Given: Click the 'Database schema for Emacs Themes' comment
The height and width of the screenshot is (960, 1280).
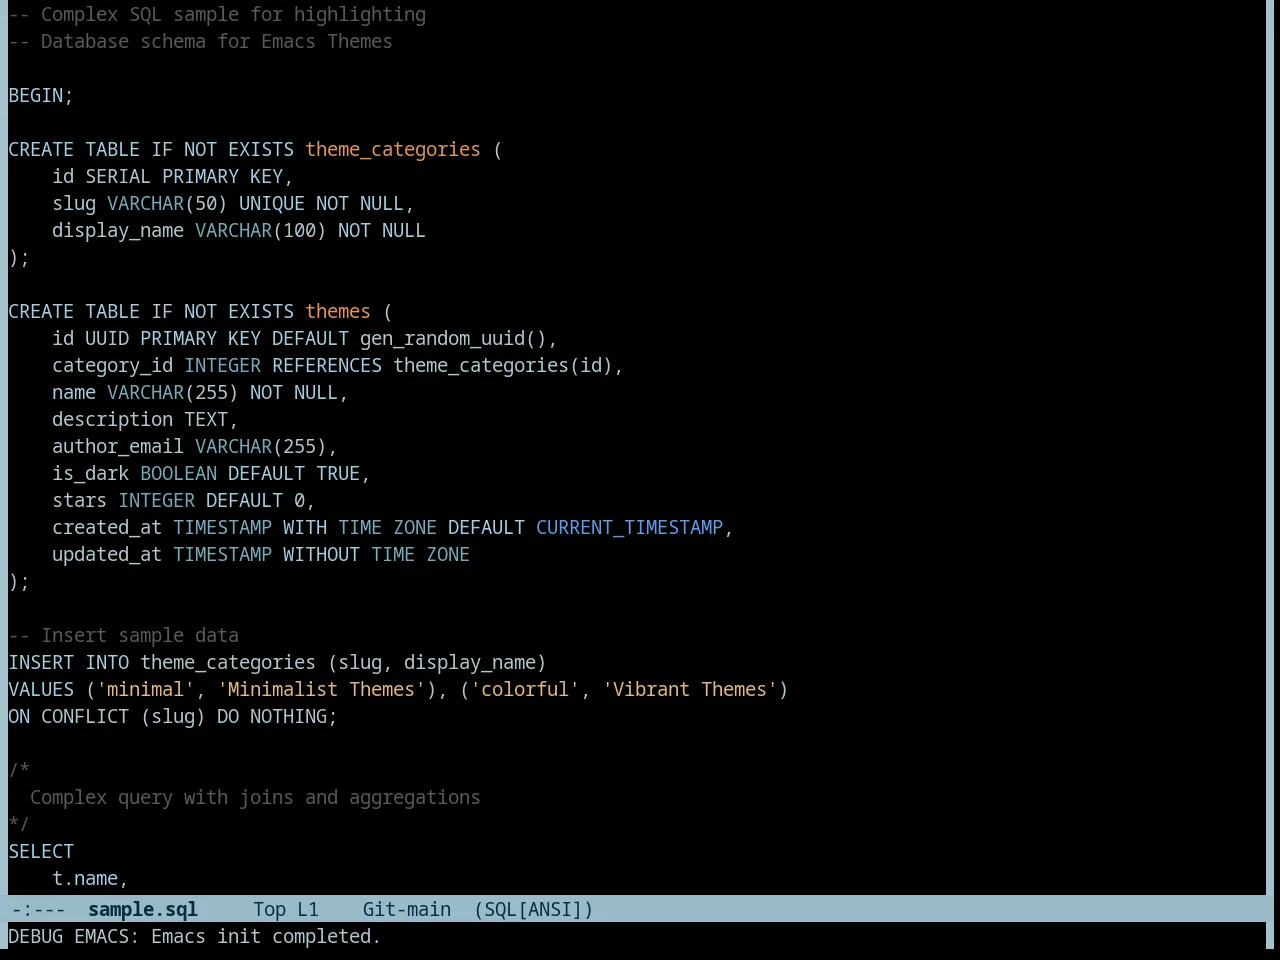Looking at the screenshot, I should [217, 41].
